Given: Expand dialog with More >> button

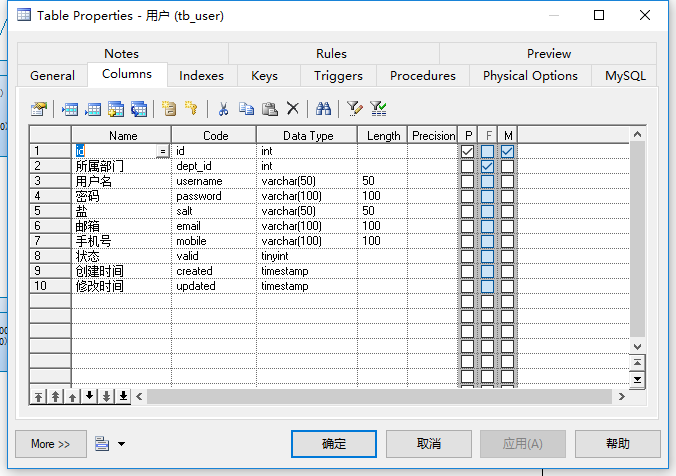Looking at the screenshot, I should pyautogui.click(x=51, y=444).
